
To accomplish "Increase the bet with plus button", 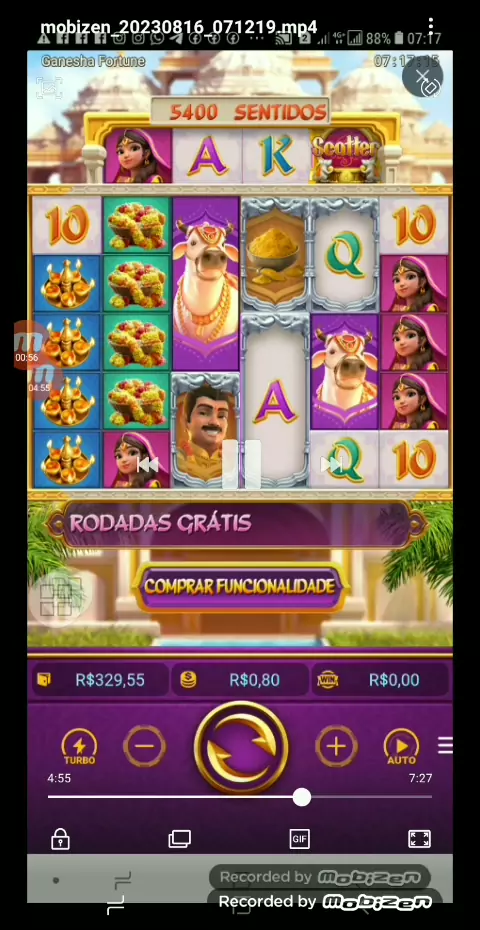I will [x=336, y=746].
